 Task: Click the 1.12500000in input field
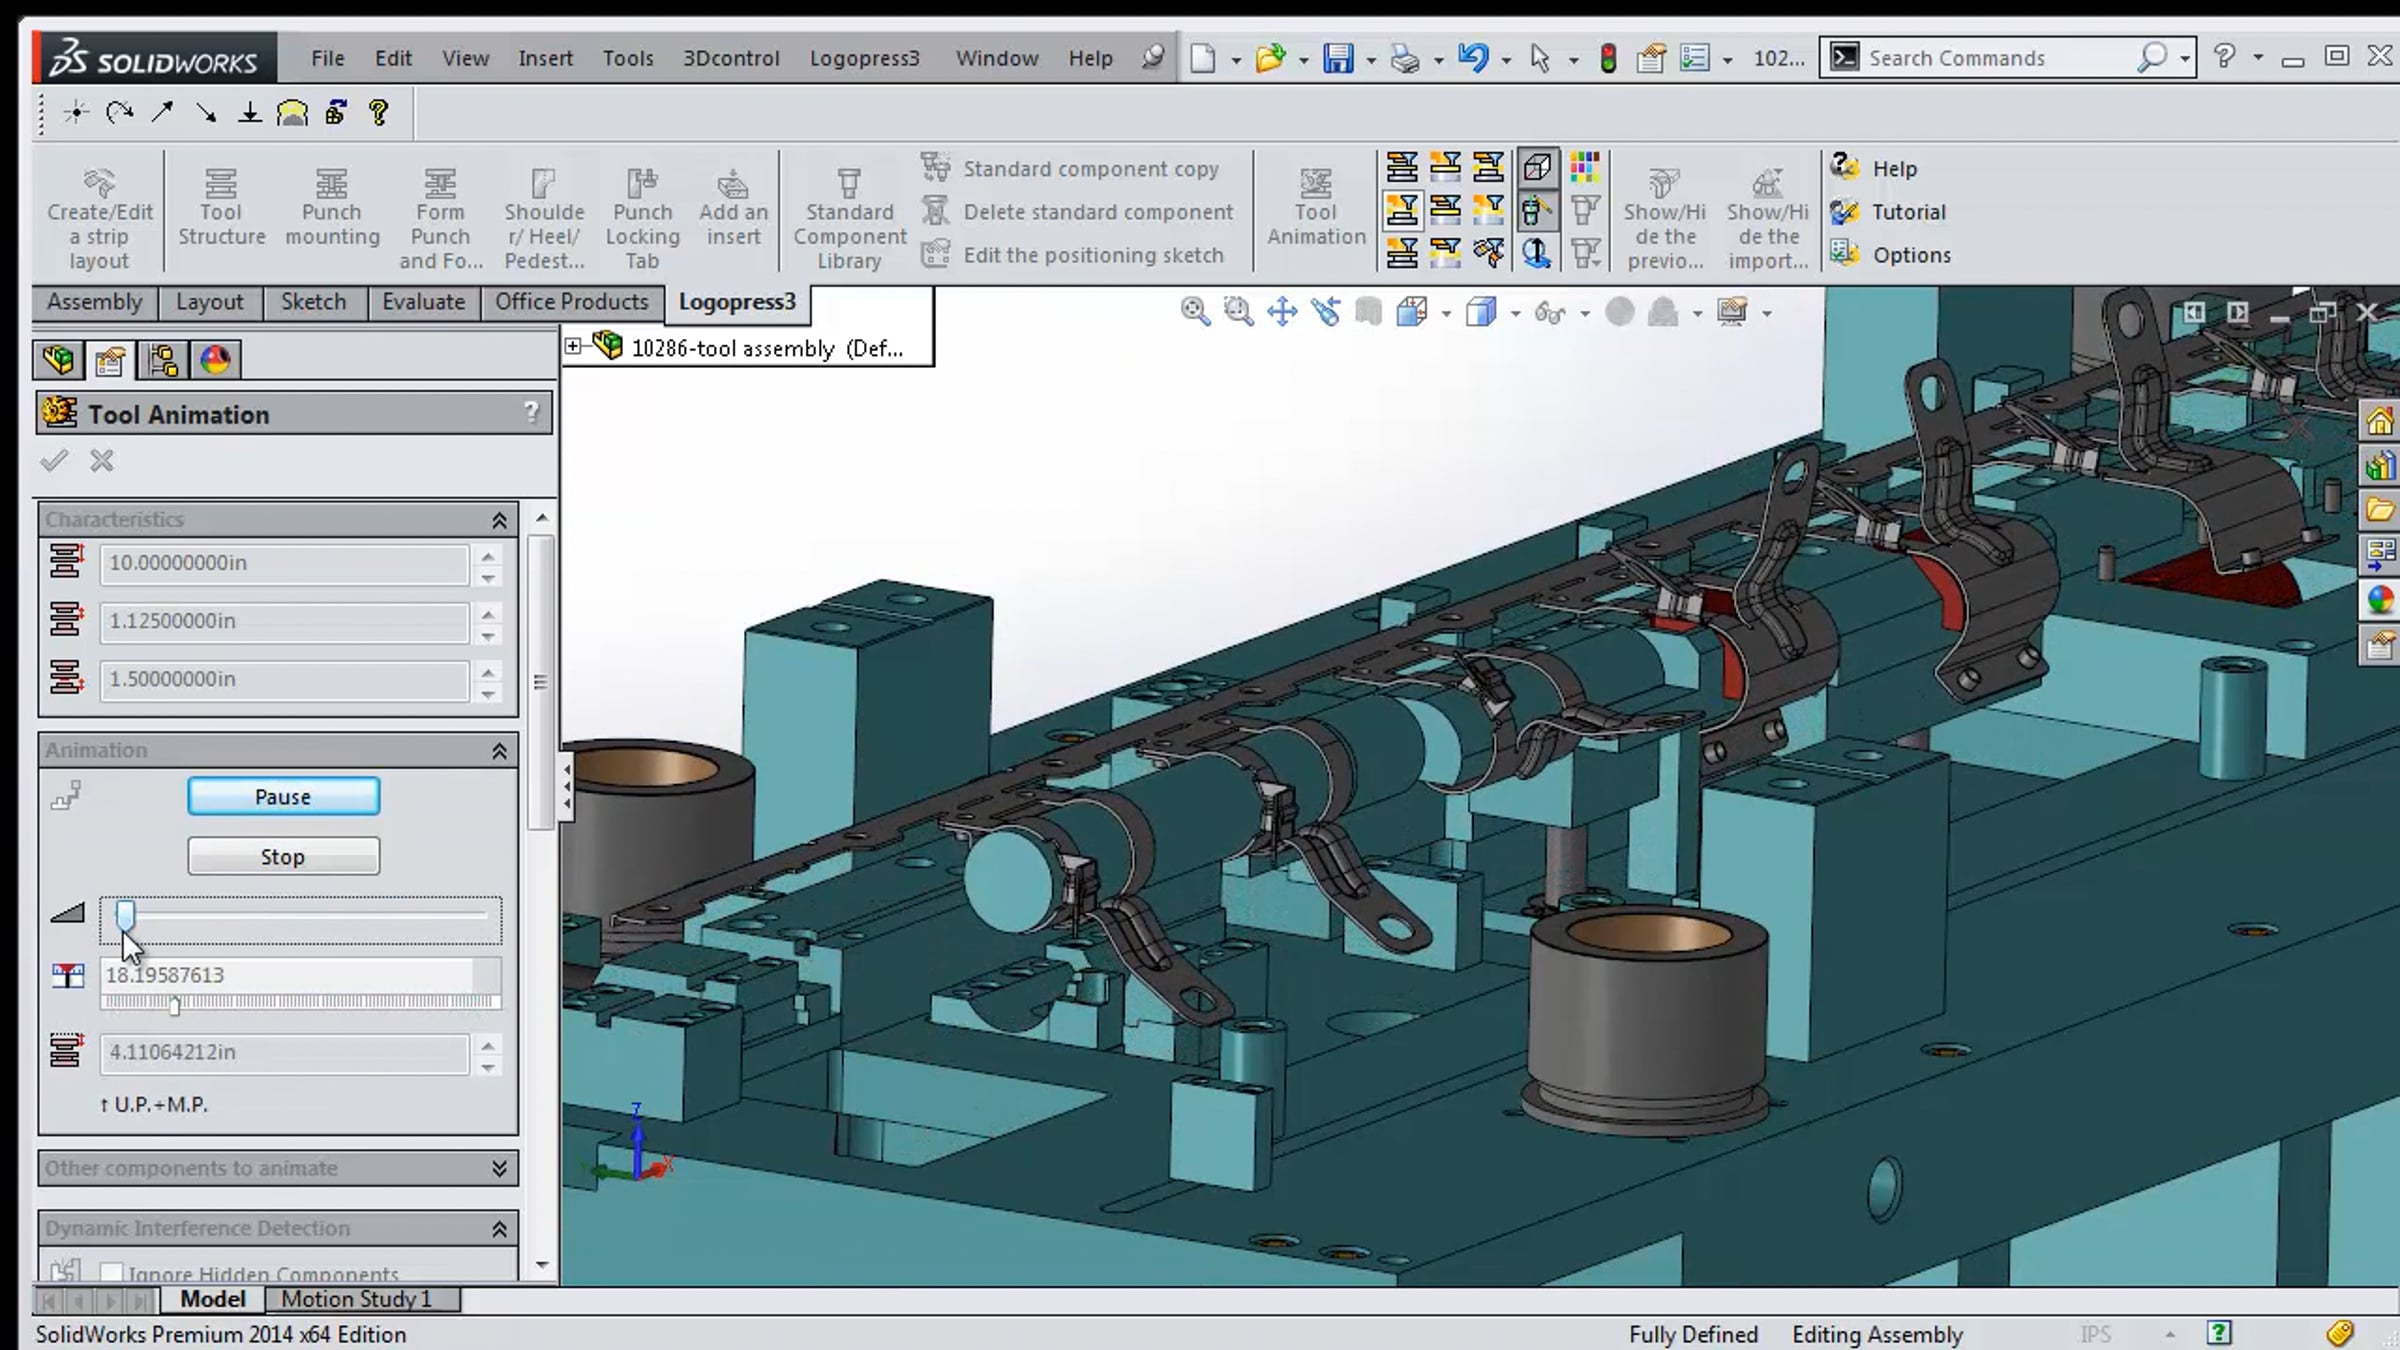284,621
